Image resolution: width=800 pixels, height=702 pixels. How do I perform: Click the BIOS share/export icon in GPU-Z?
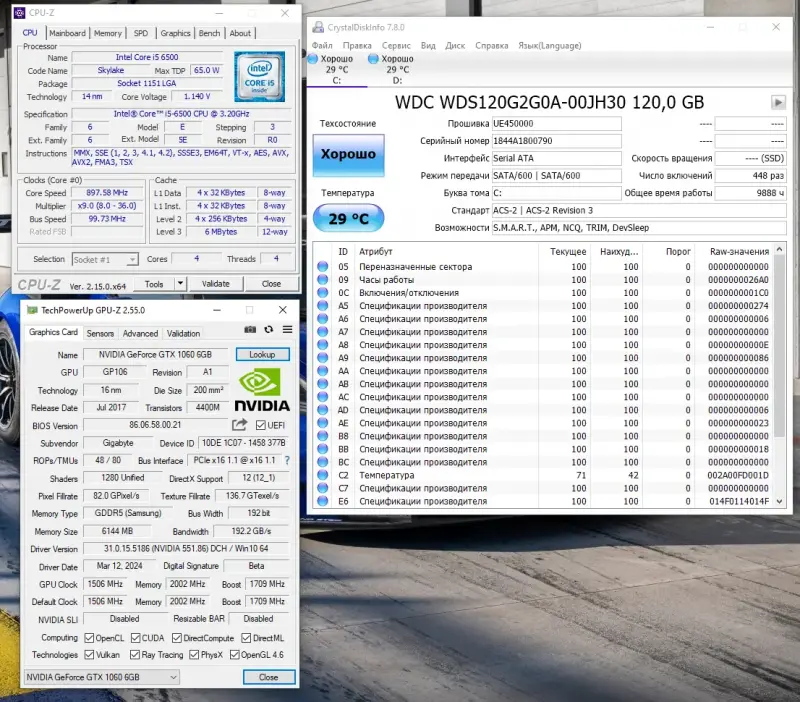pyautogui.click(x=239, y=424)
